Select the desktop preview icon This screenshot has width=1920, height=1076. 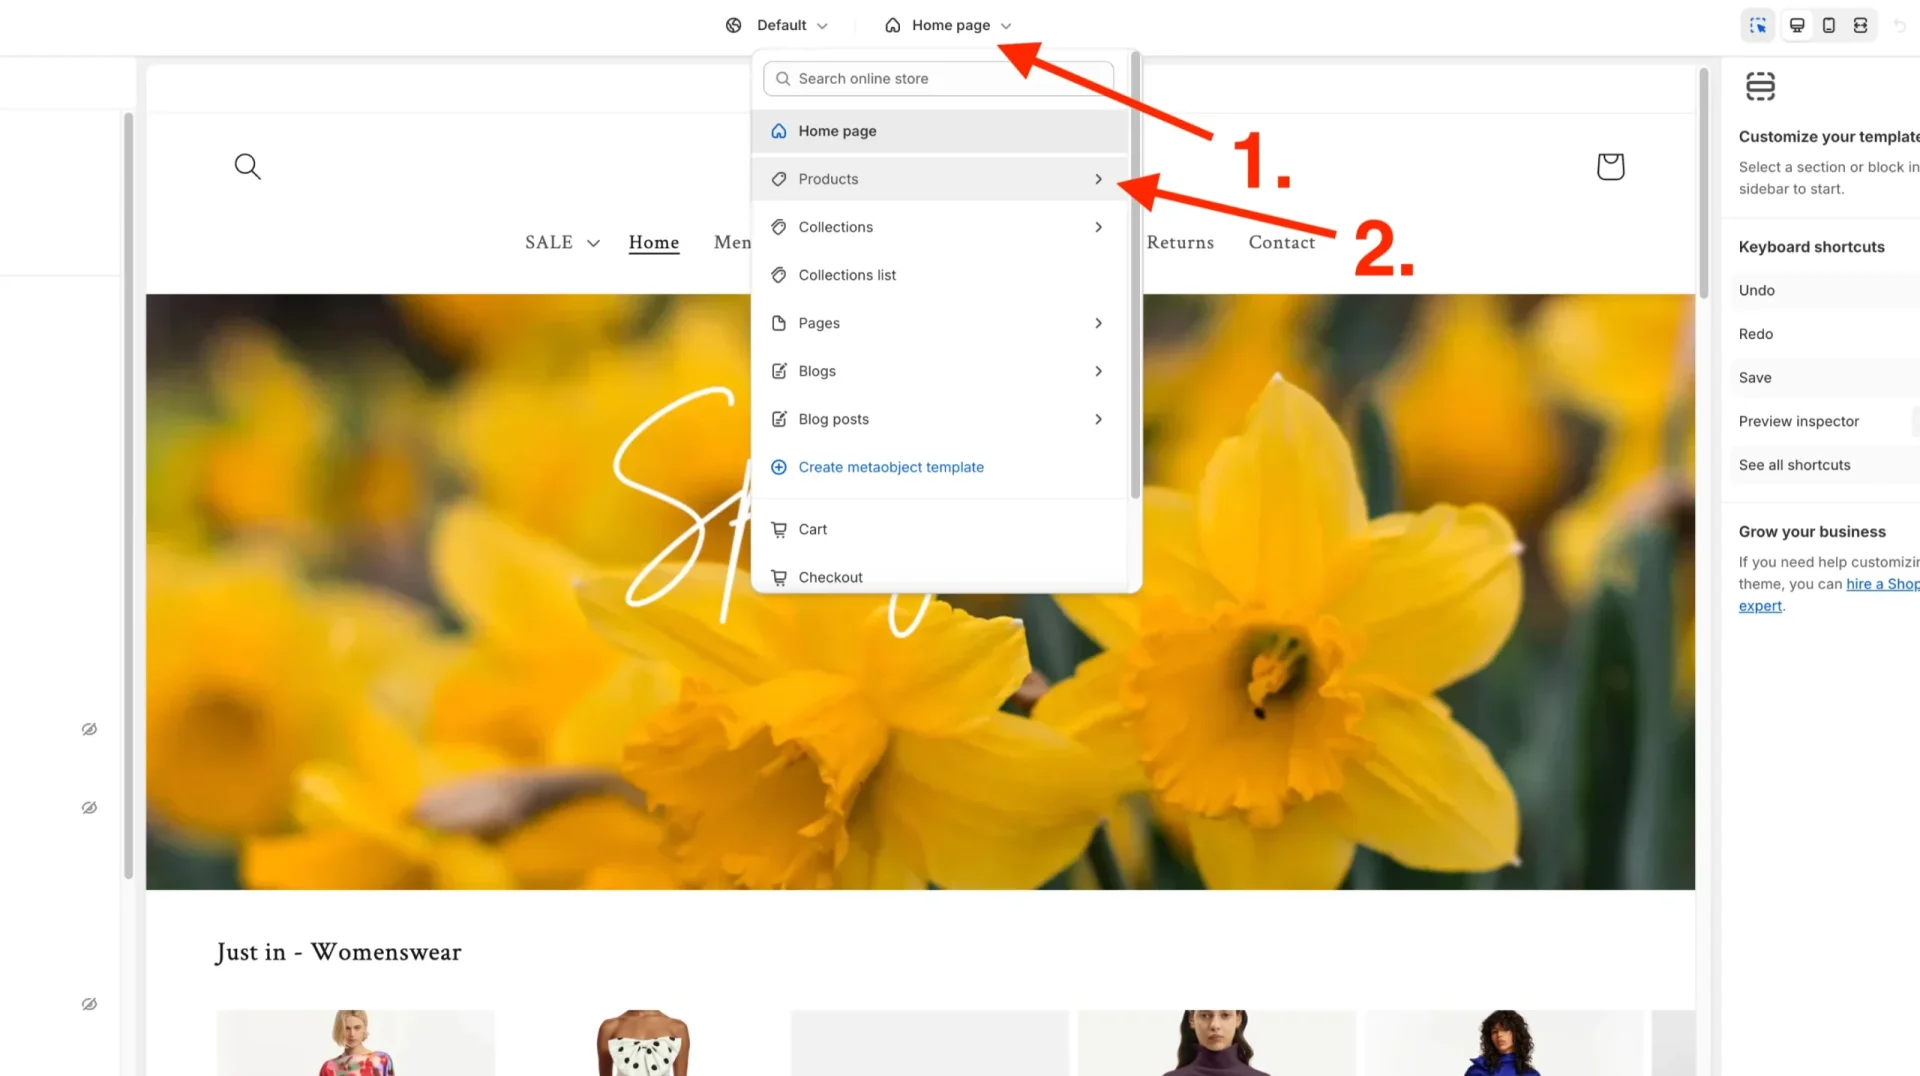[1796, 25]
